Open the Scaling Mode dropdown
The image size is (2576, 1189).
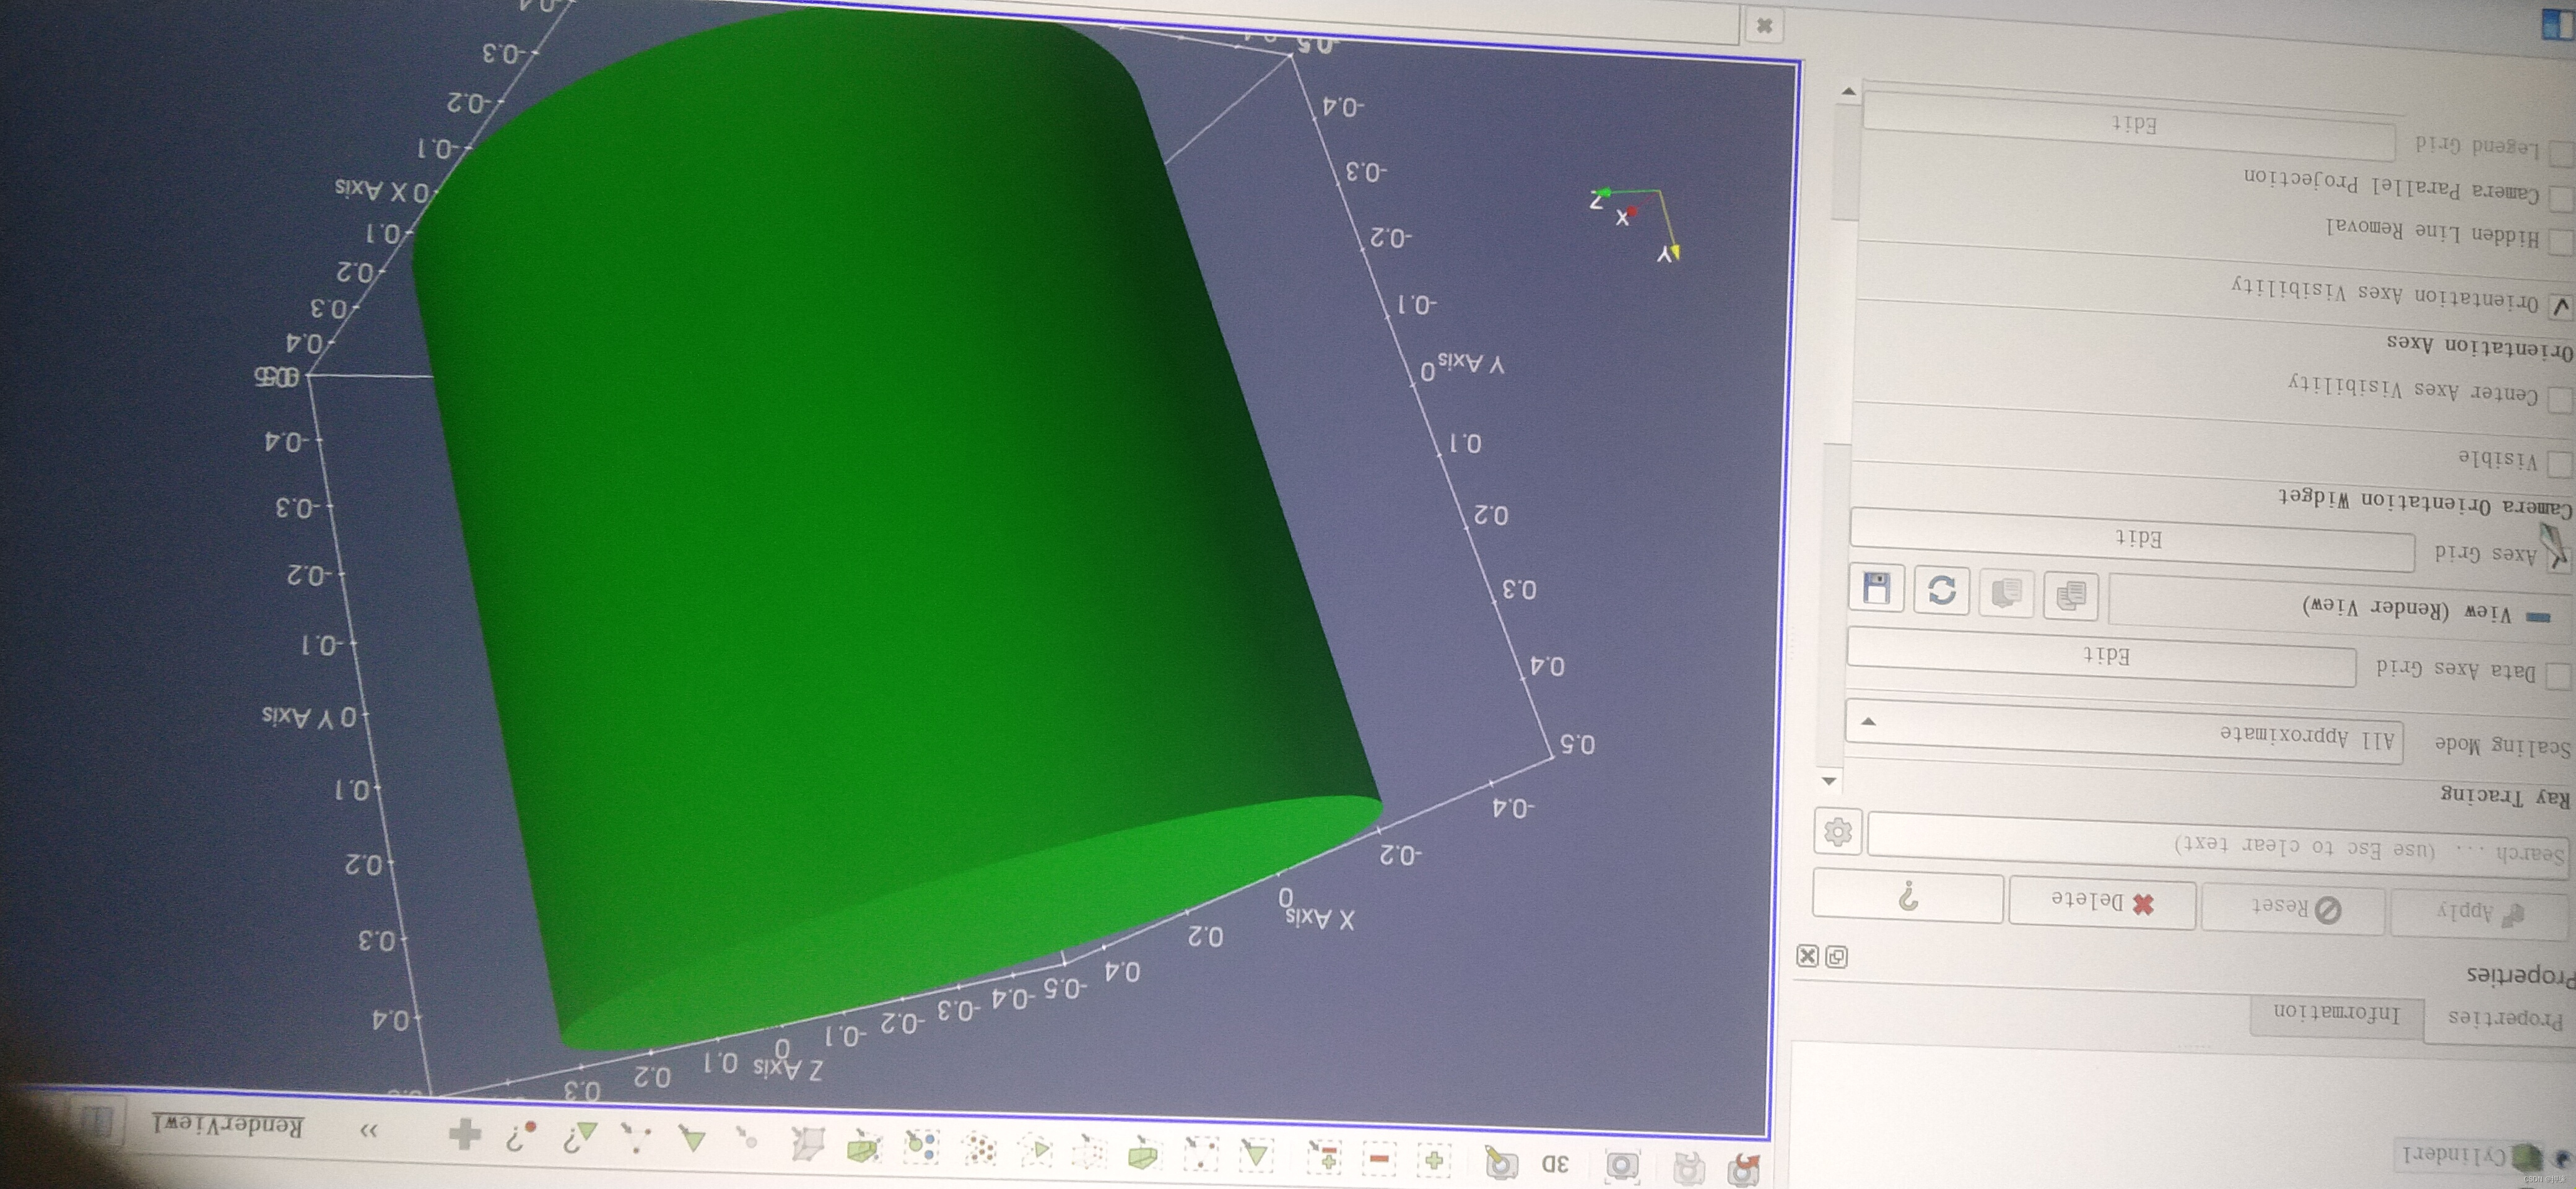click(2124, 731)
